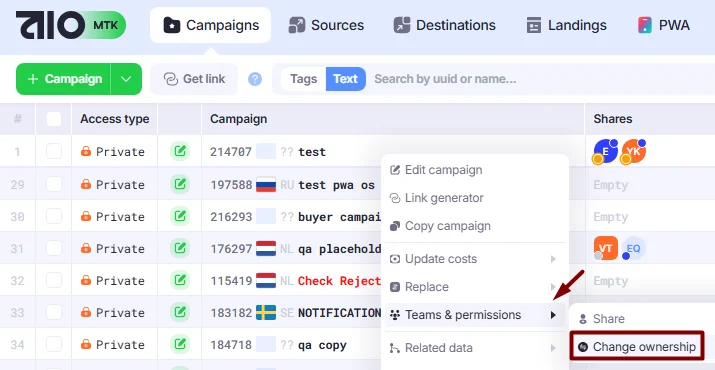Click campaign name 'test pwa os'
715x370 pixels.
point(337,185)
